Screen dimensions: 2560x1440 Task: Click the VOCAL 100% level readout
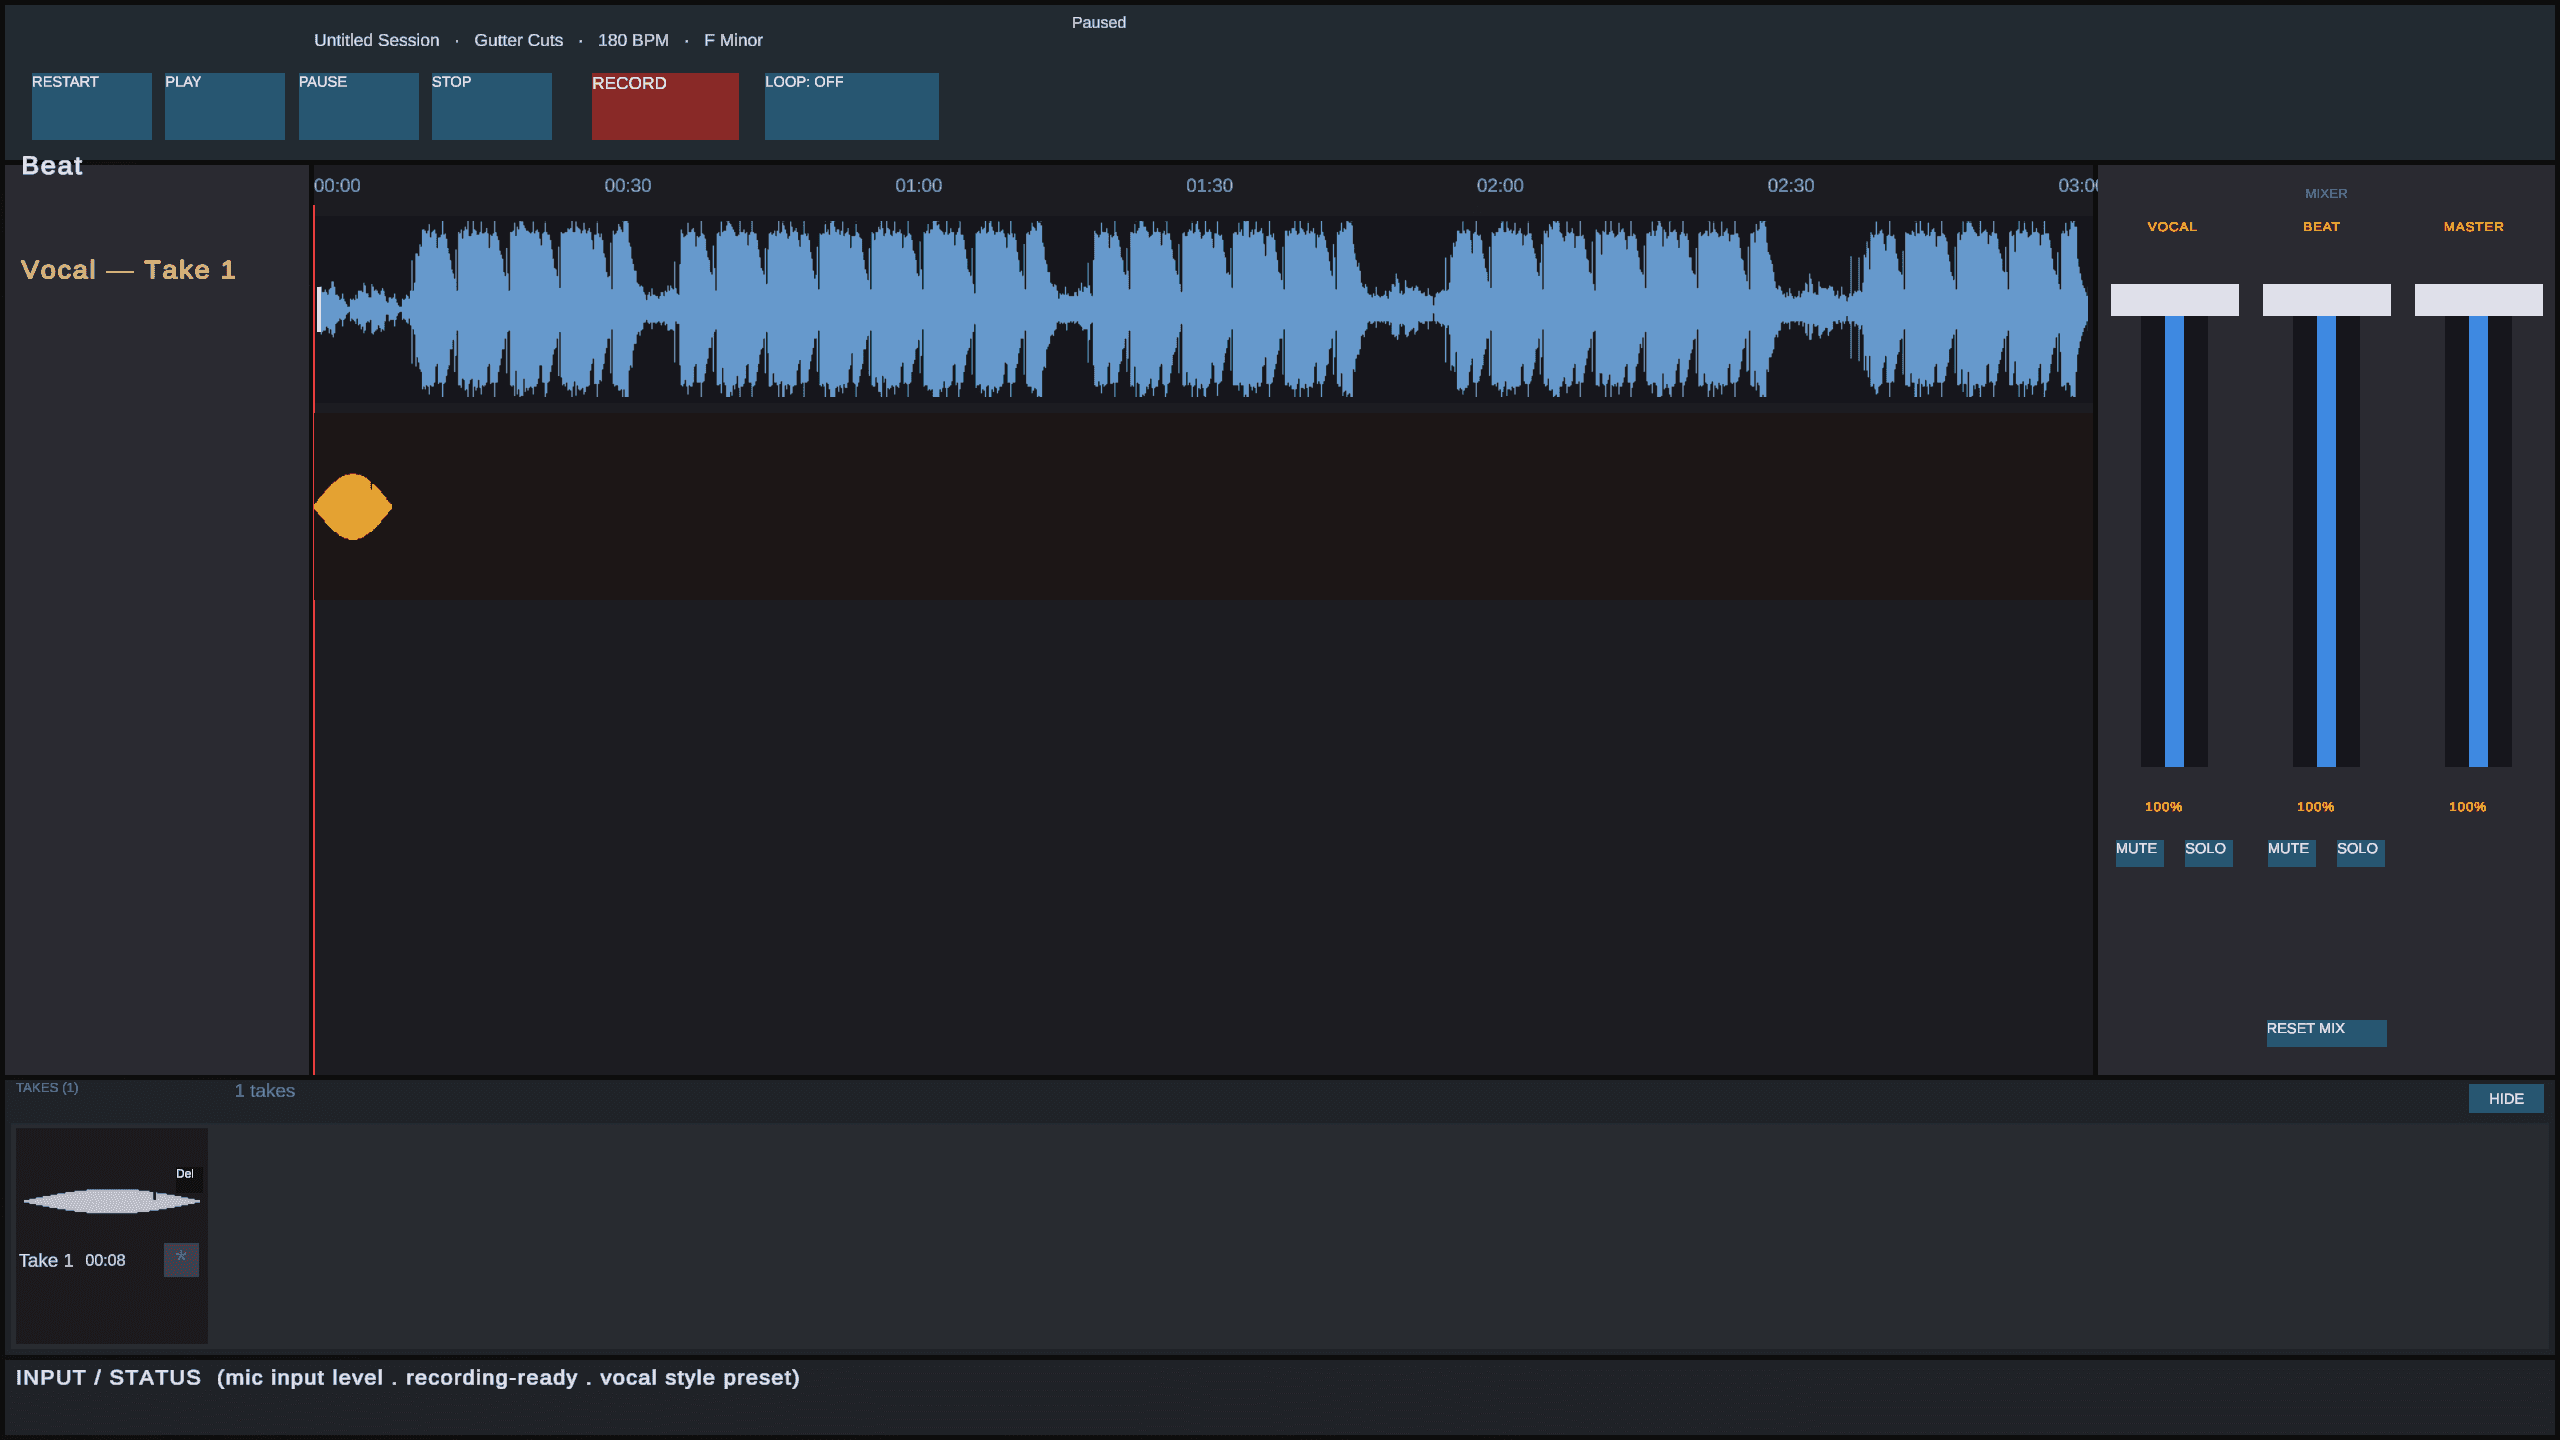[x=2163, y=807]
